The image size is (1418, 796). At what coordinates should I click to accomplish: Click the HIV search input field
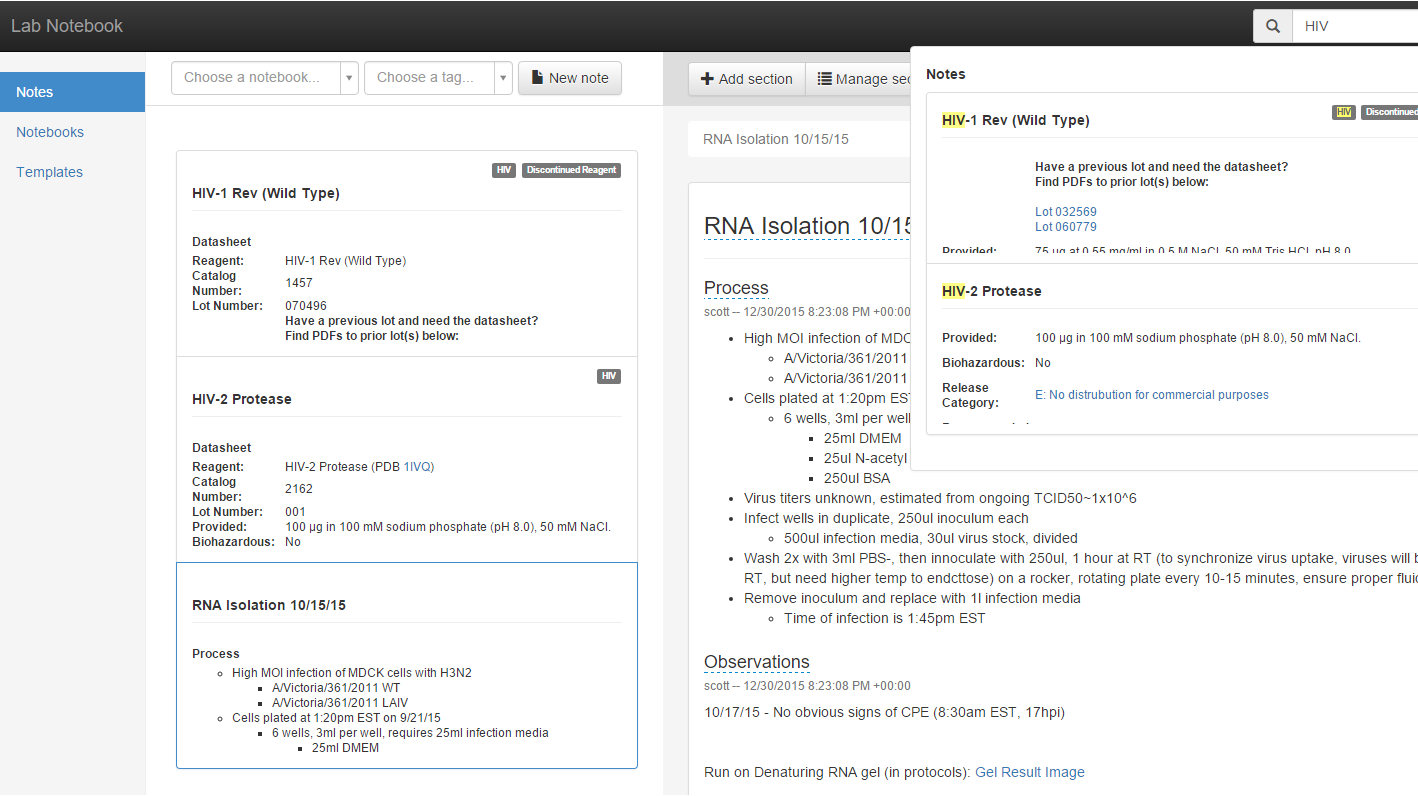[x=1355, y=26]
